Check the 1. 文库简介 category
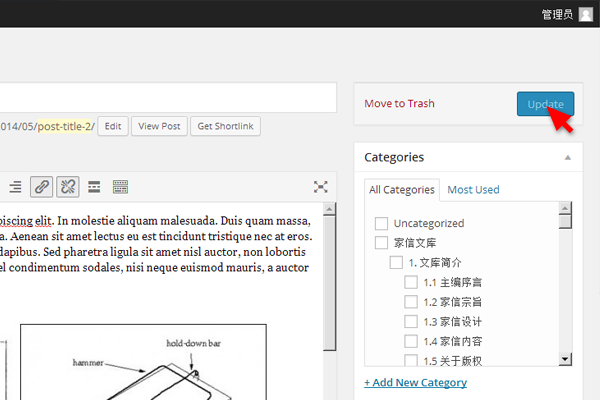This screenshot has width=600, height=400. [396, 263]
